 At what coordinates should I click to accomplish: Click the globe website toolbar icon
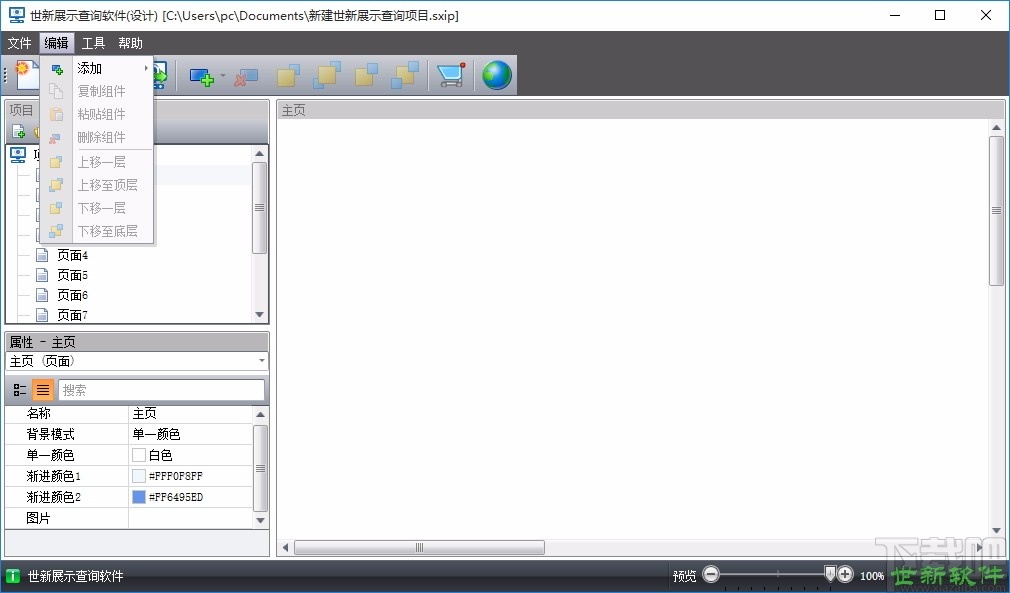(x=497, y=75)
